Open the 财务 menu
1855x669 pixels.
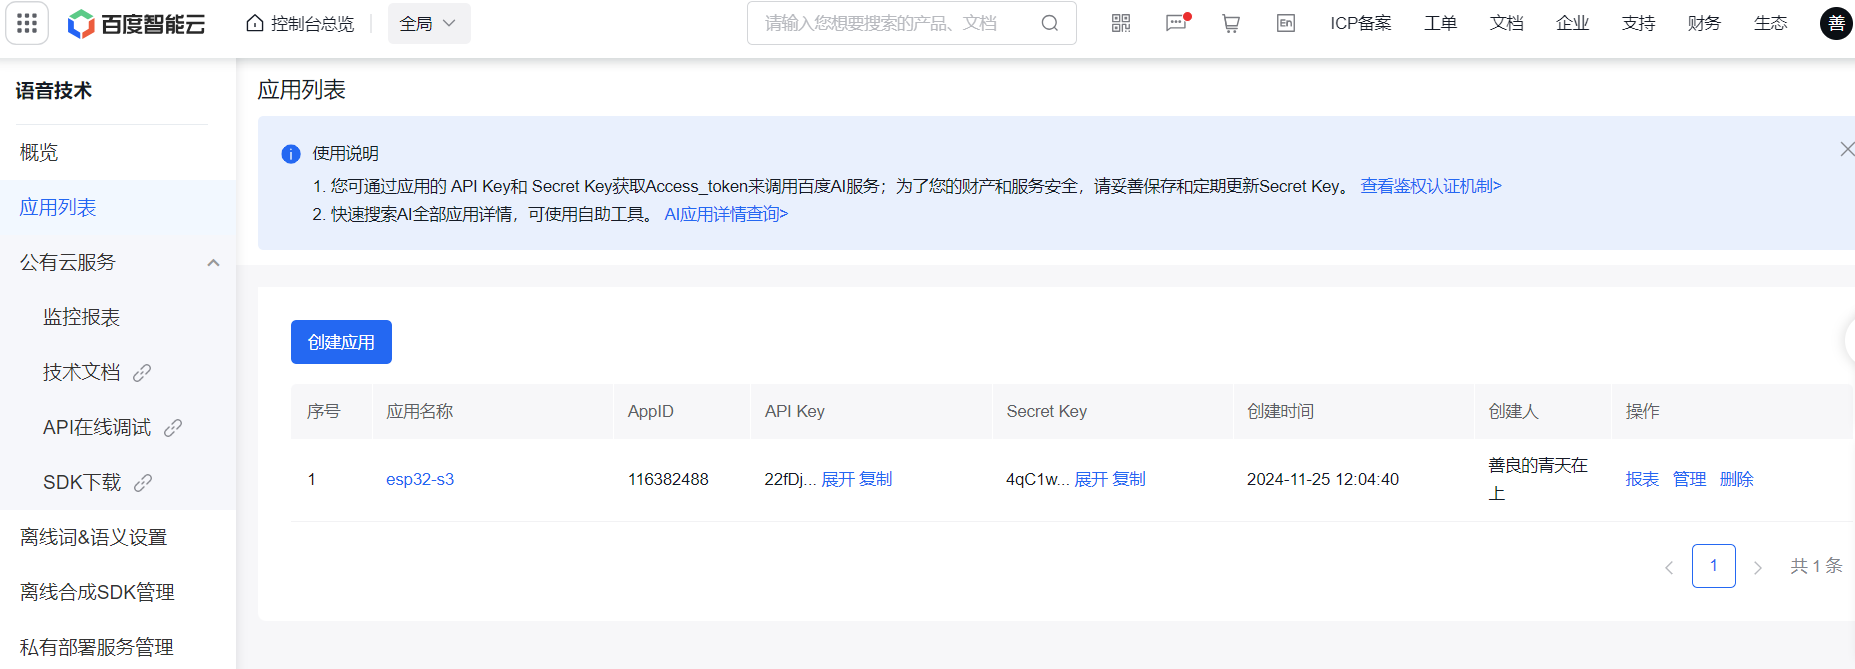pyautogui.click(x=1704, y=23)
